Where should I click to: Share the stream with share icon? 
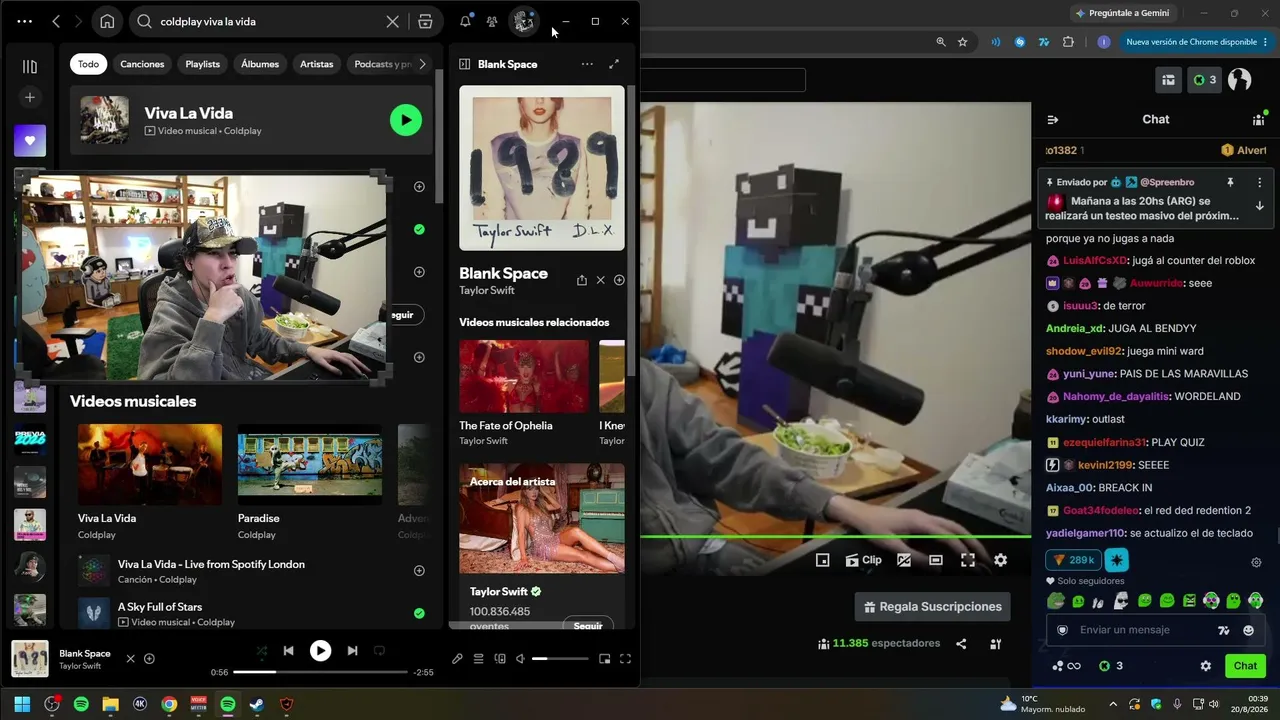(x=961, y=644)
